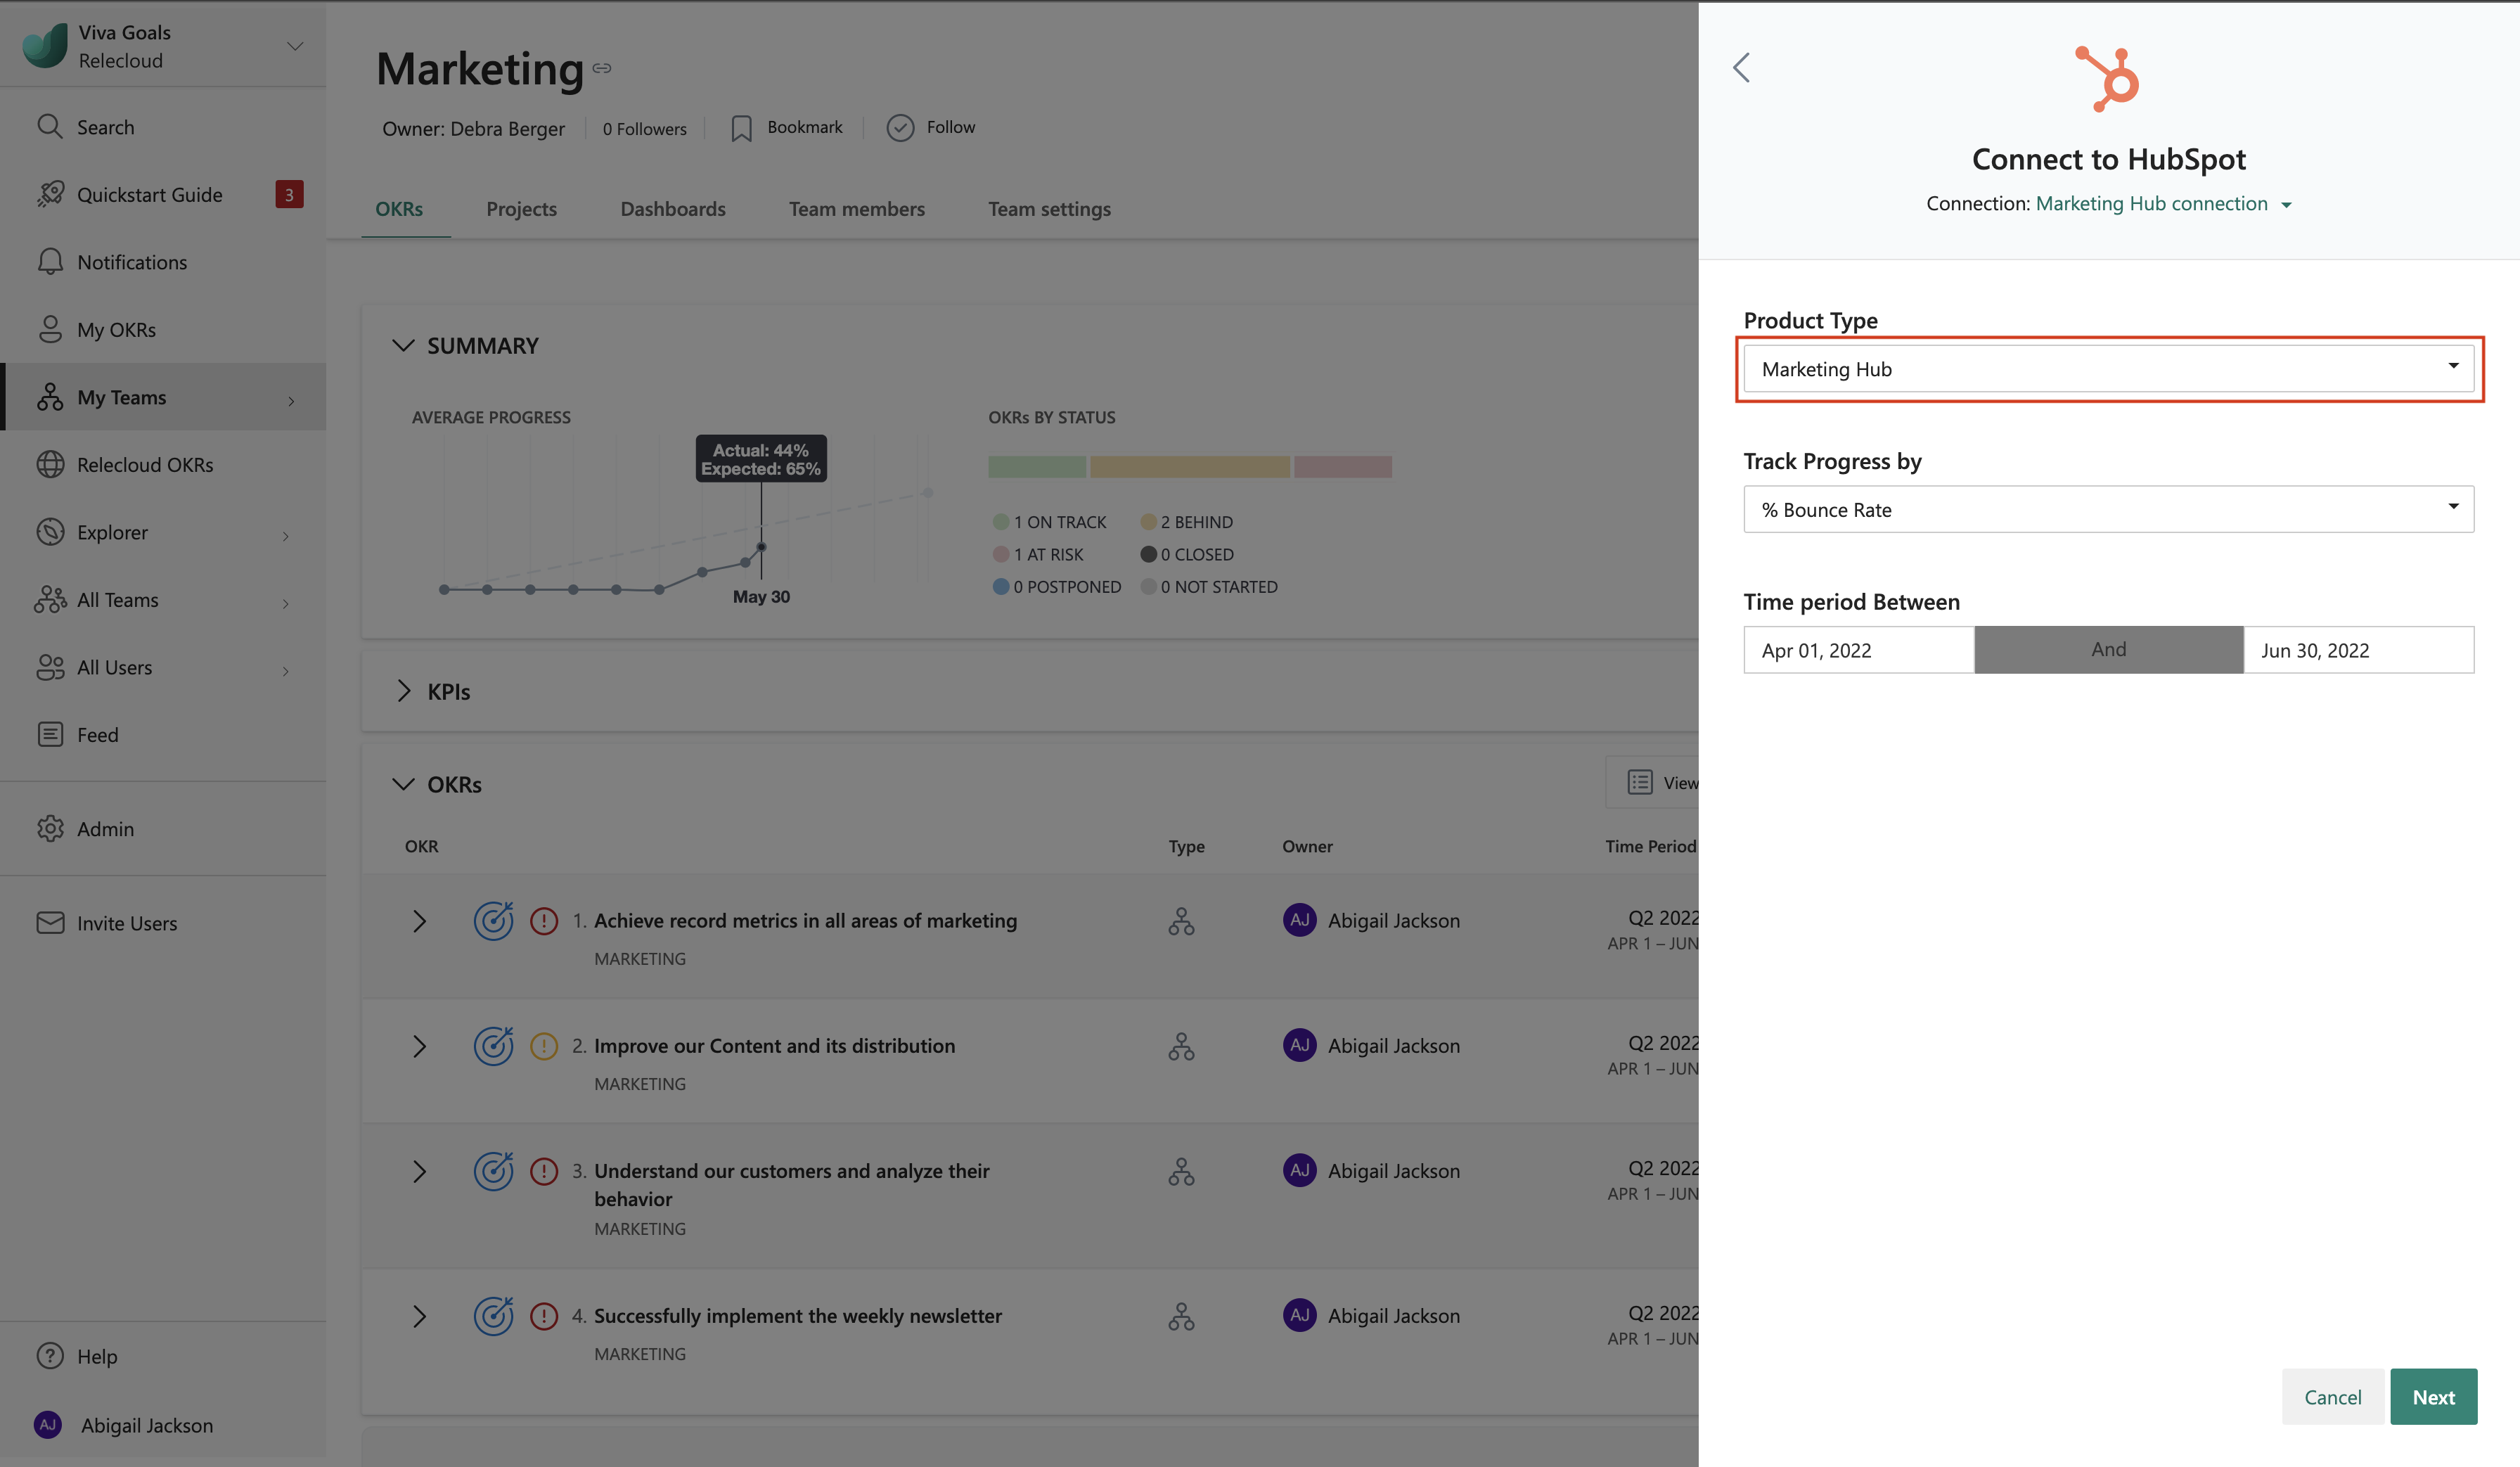Image resolution: width=2520 pixels, height=1467 pixels.
Task: Open the Product Type dropdown
Action: [2108, 369]
